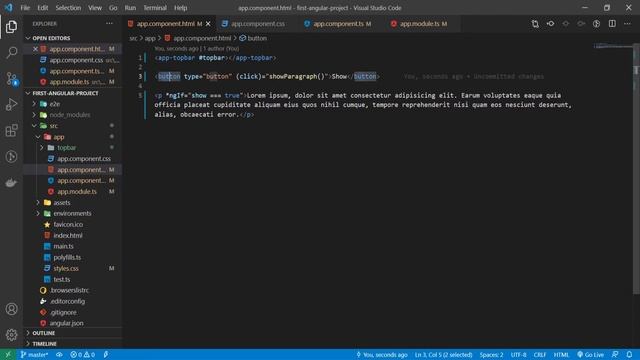The image size is (640, 360).
Task: Open the Terminal menu
Action: (155, 8)
